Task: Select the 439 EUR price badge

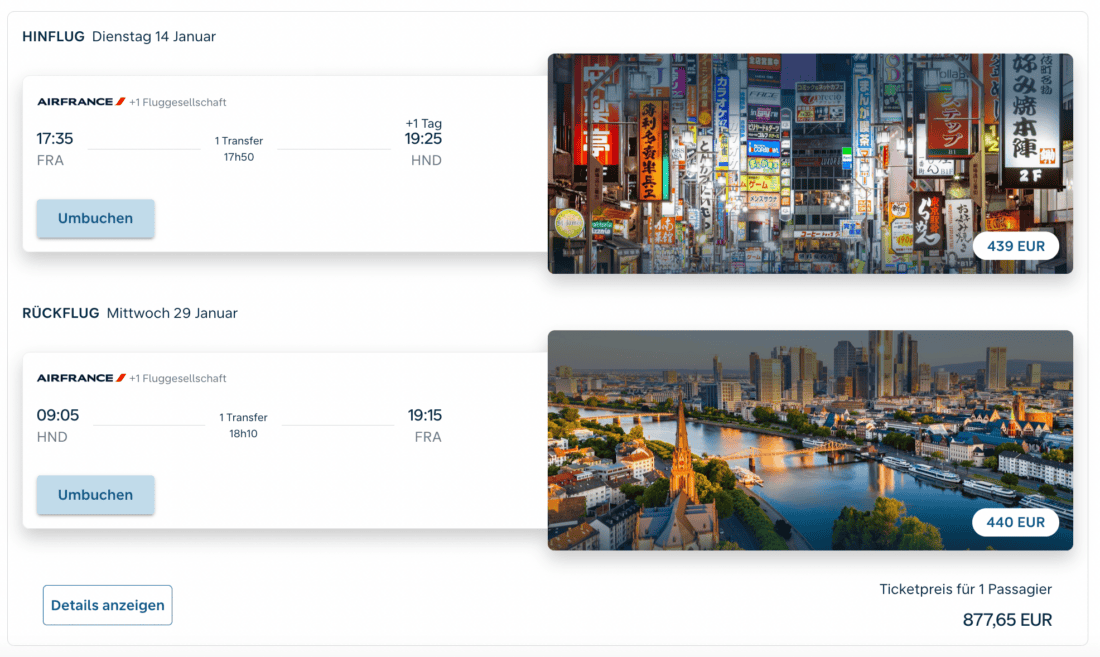Action: 1015,246
